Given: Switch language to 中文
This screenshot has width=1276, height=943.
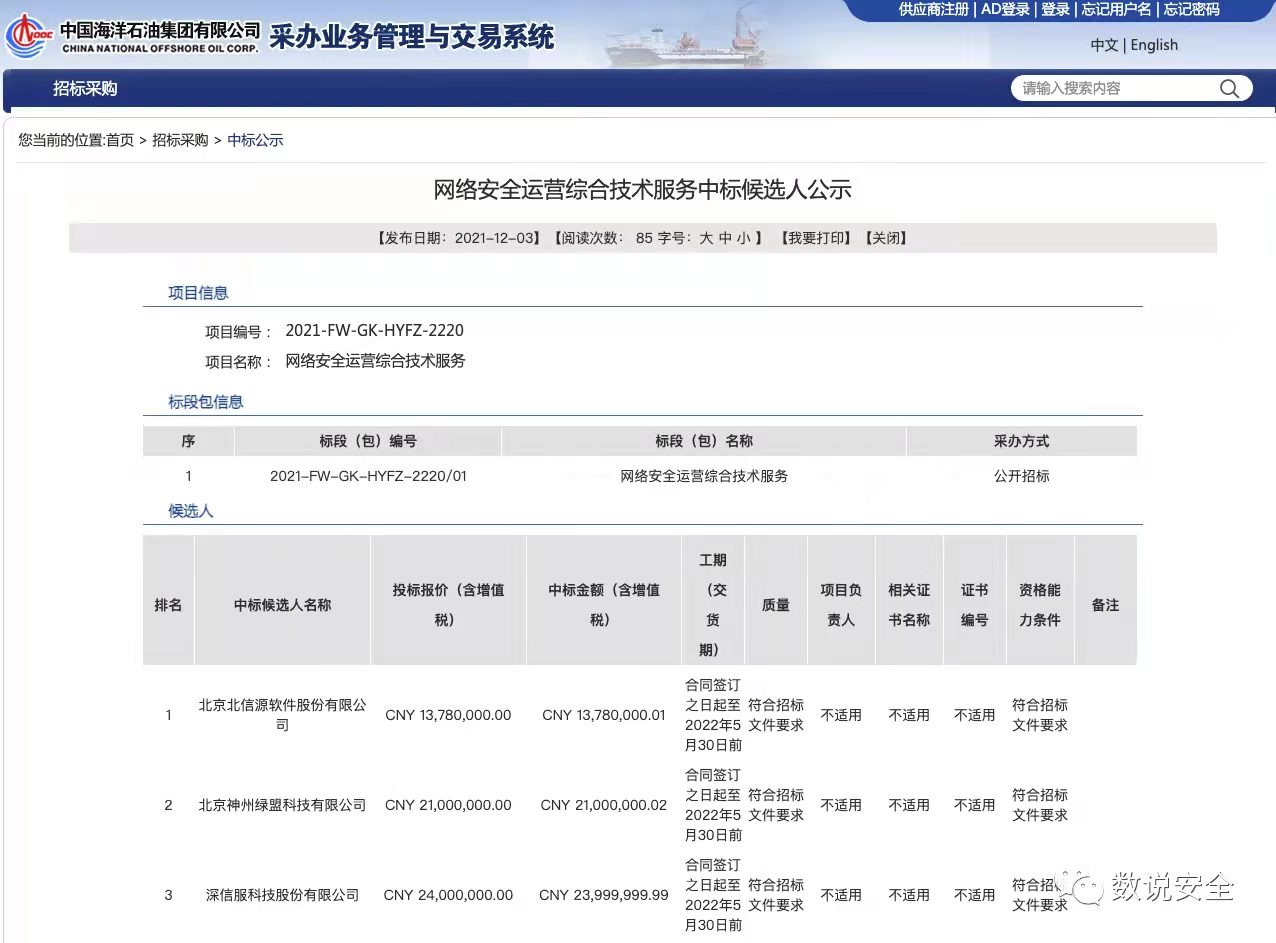Looking at the screenshot, I should tap(1104, 45).
